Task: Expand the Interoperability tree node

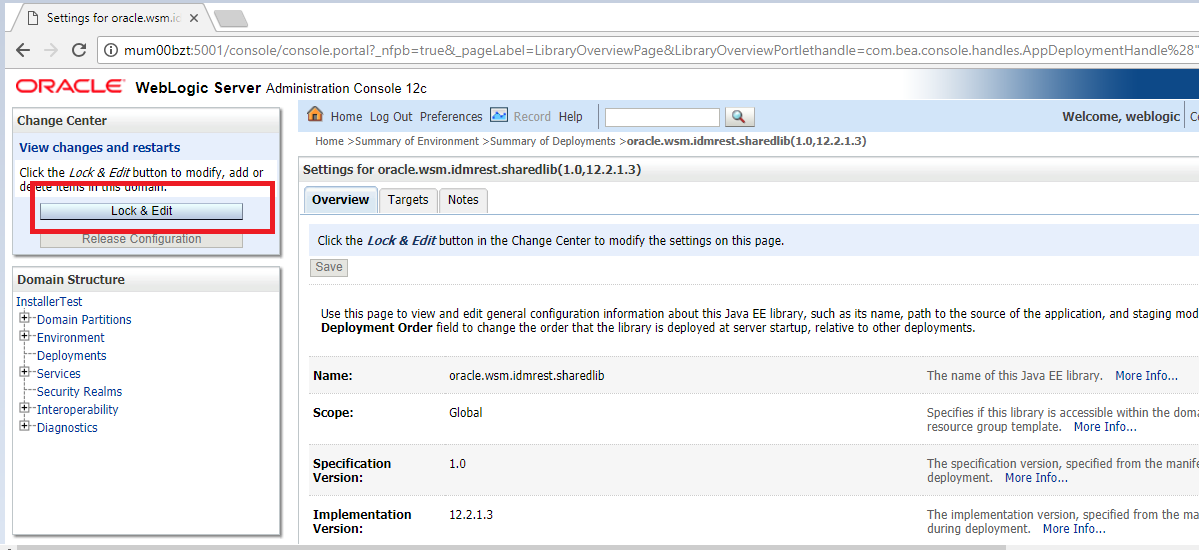Action: (24, 408)
